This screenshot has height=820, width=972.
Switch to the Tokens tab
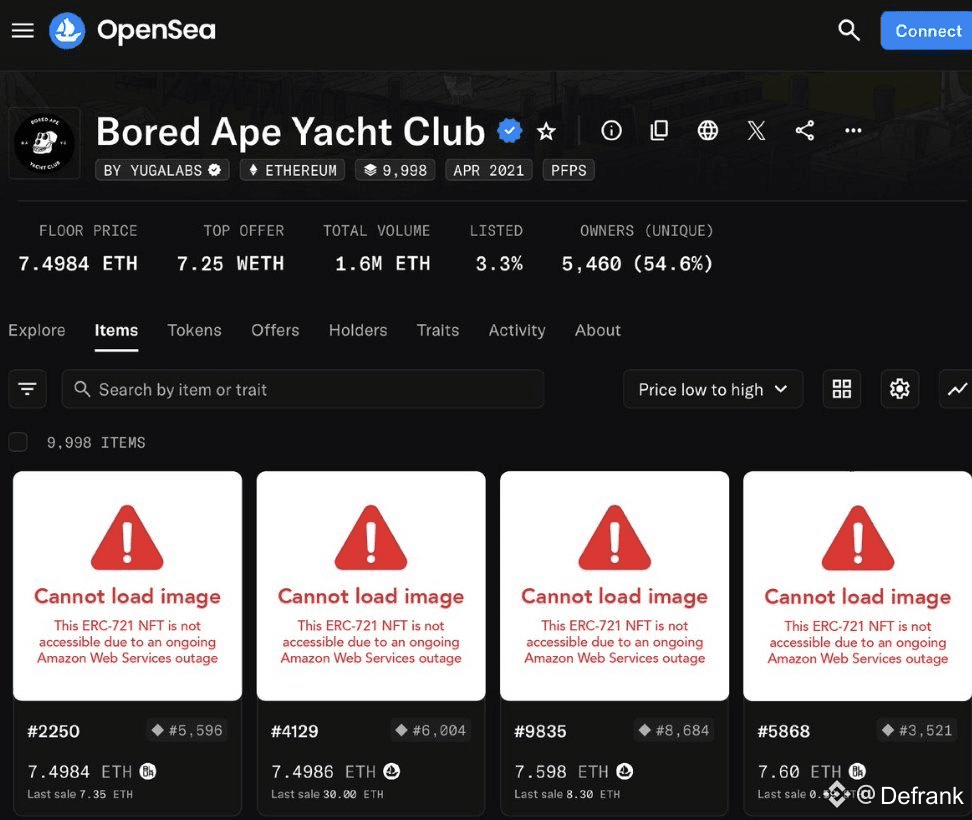[x=194, y=330]
